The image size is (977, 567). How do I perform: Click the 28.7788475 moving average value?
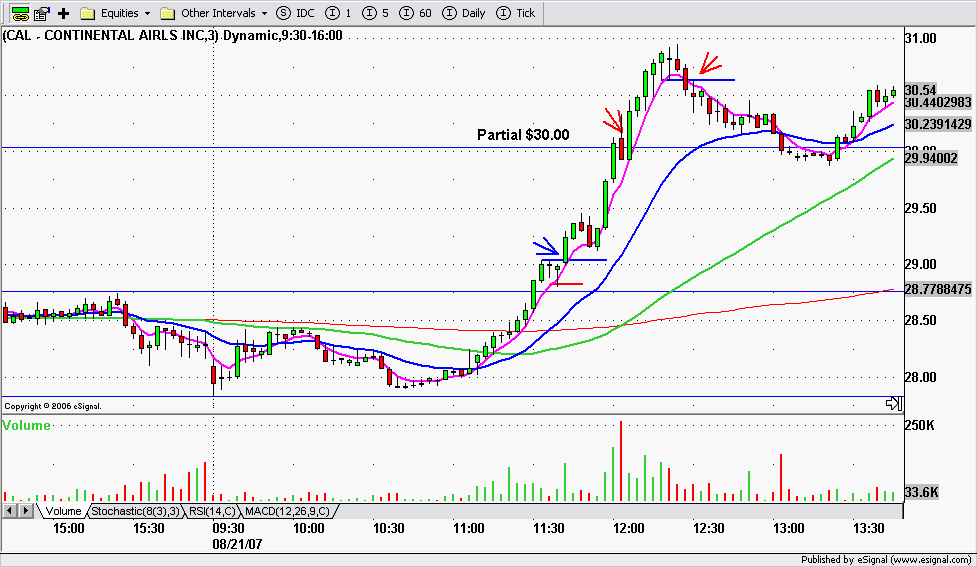coord(938,290)
